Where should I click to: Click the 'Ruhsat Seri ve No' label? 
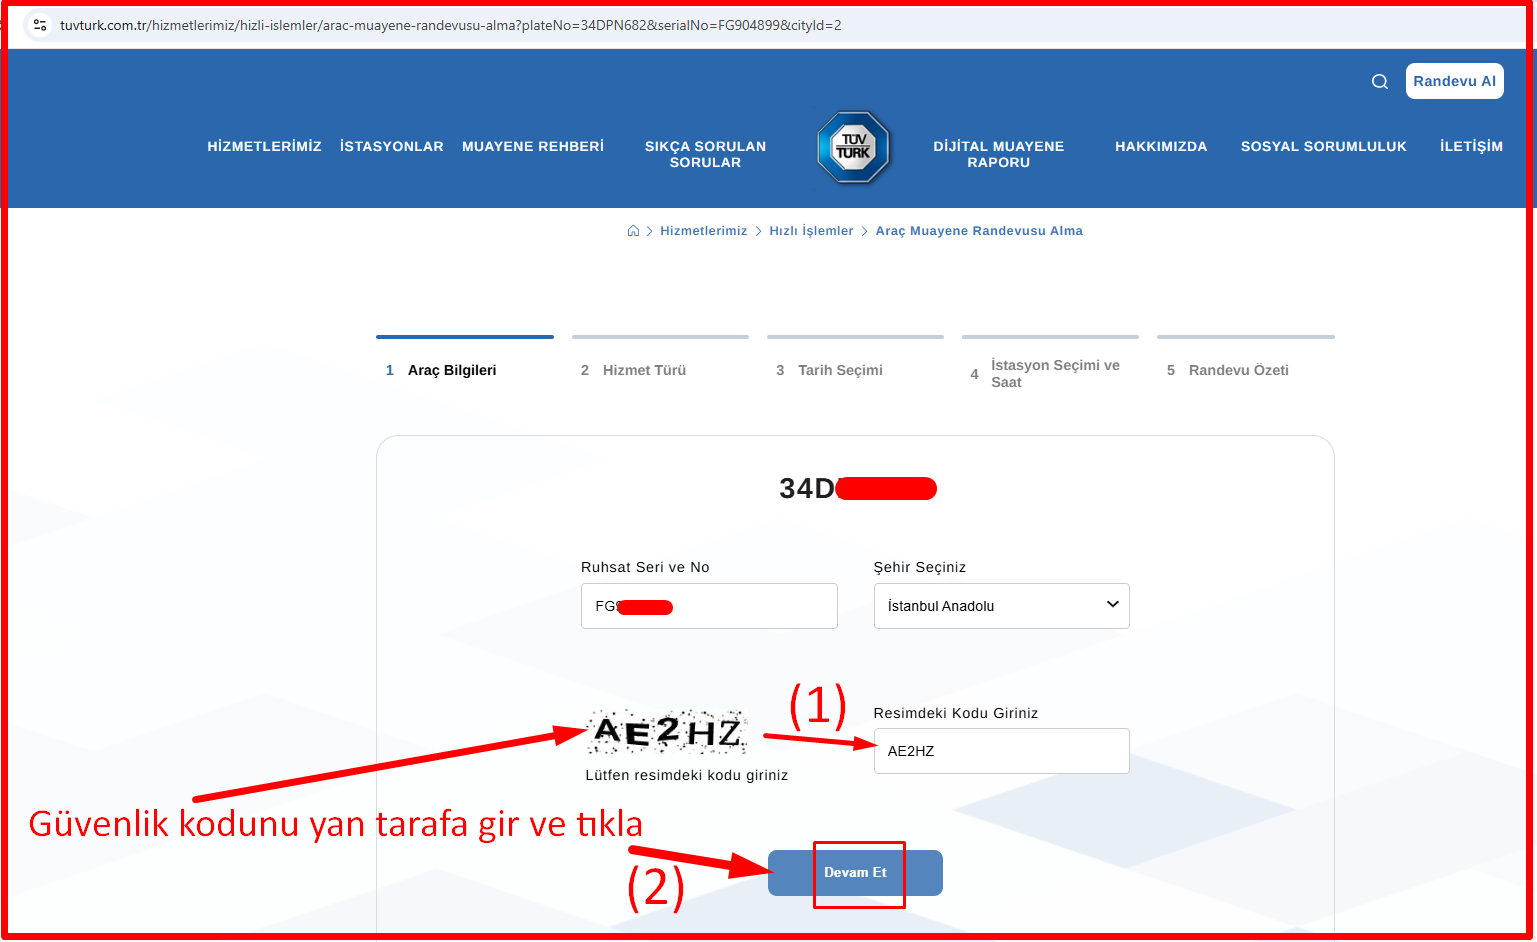point(645,567)
